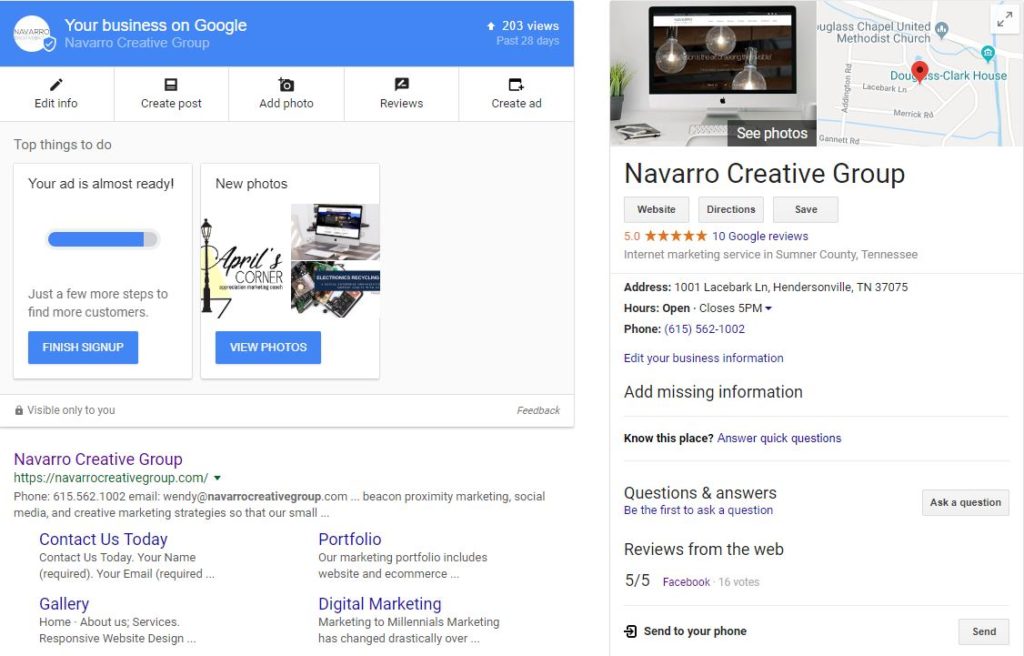Open the Contact Us Today sitelink

coord(103,539)
